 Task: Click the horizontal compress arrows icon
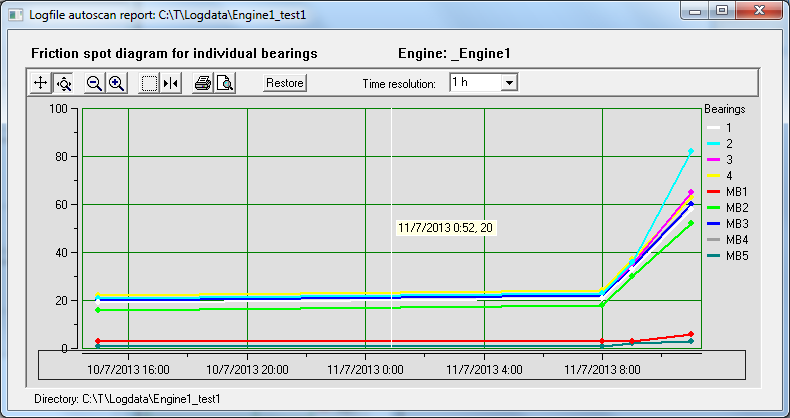(x=171, y=83)
